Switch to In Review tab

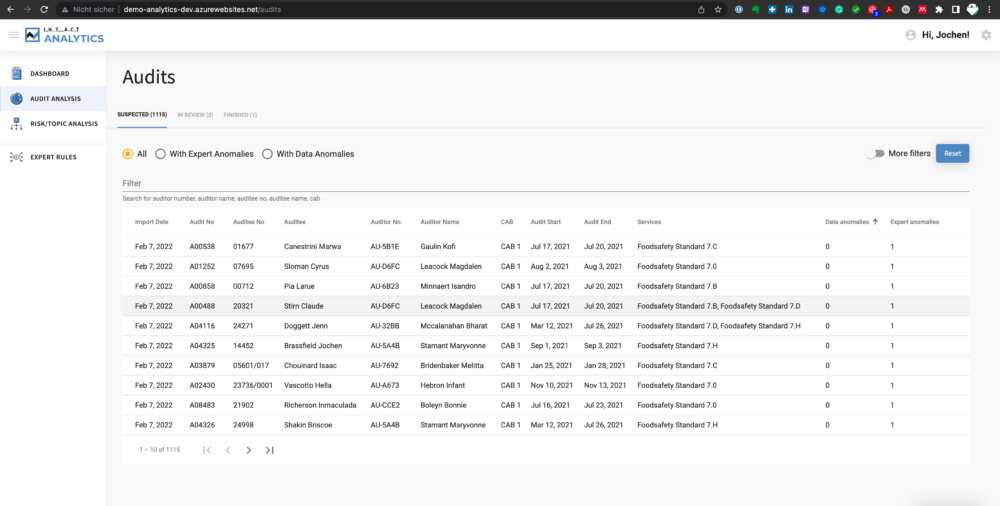pos(195,115)
